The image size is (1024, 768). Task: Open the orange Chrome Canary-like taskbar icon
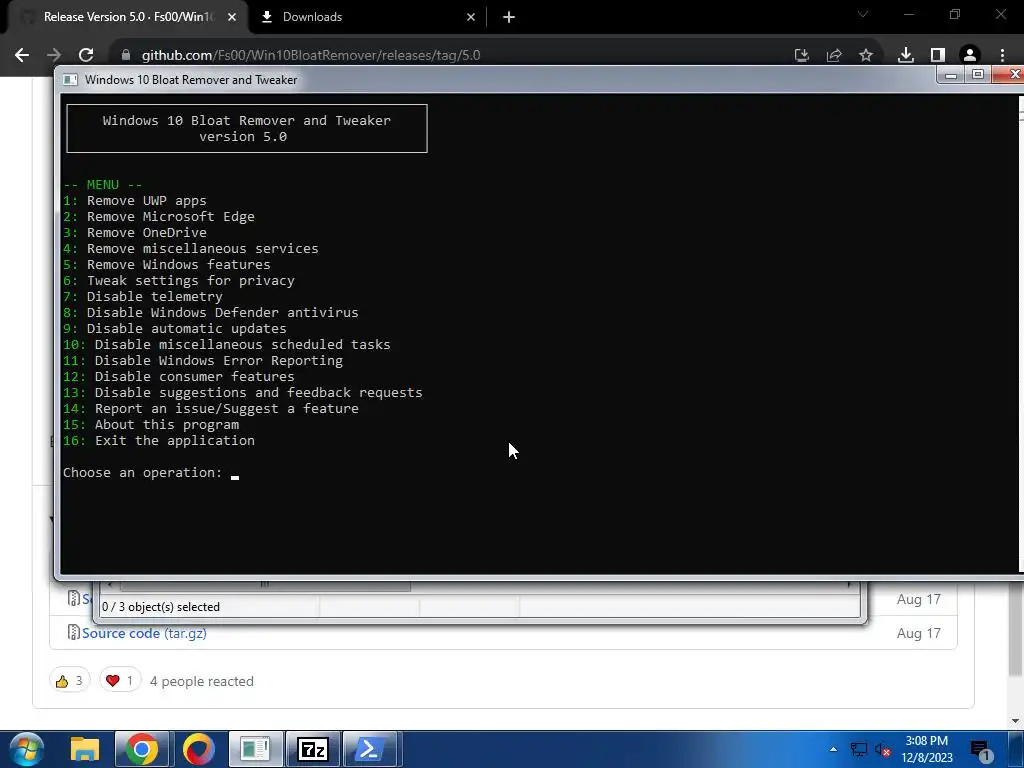click(x=199, y=749)
